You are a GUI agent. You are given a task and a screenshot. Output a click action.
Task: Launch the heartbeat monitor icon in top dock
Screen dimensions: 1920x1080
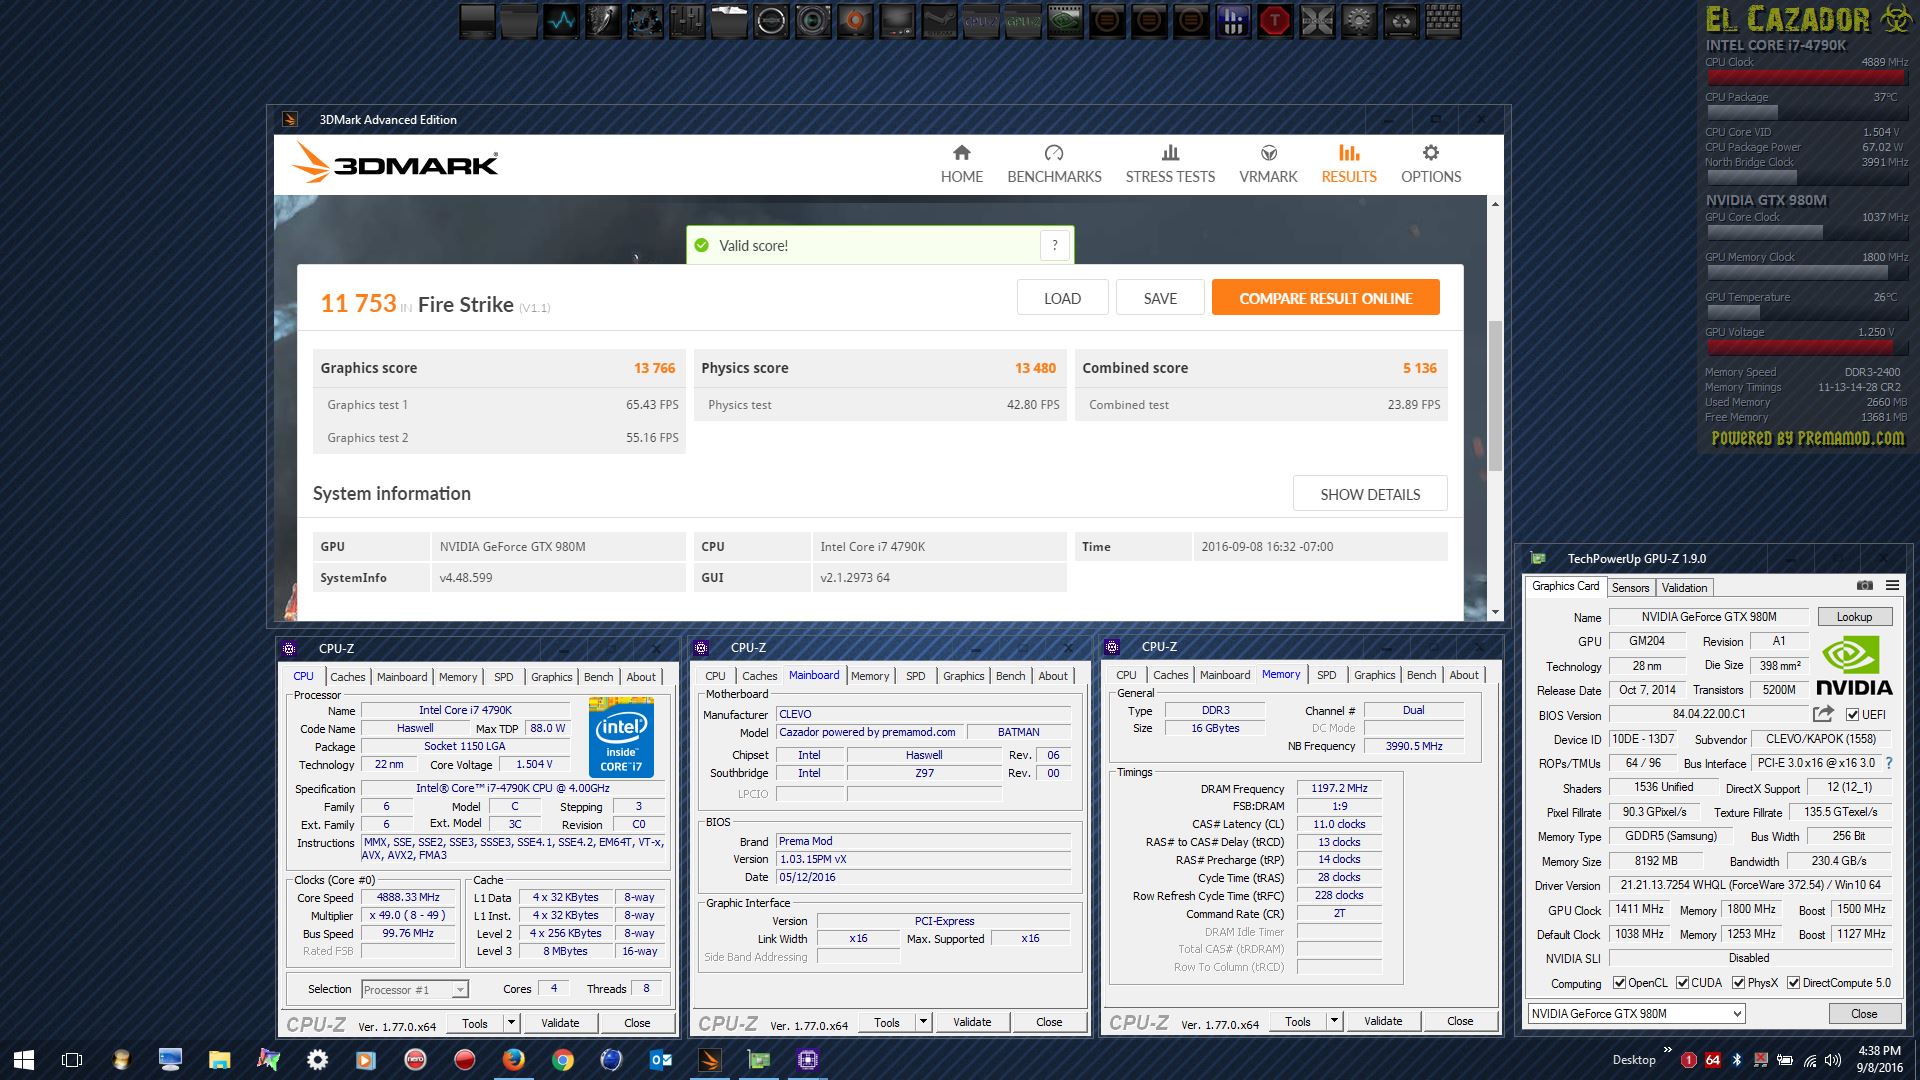tap(561, 21)
